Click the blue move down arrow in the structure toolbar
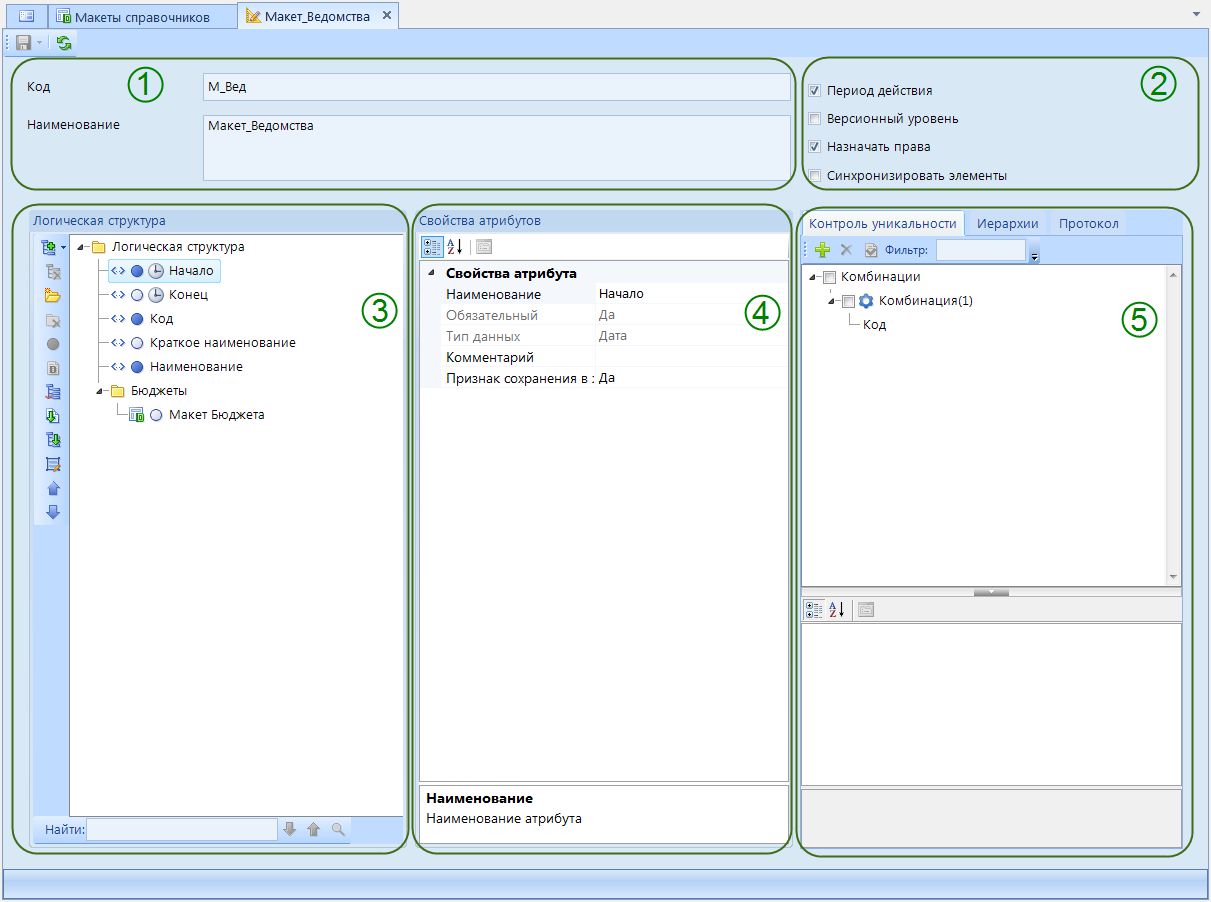1211x902 pixels. tap(53, 513)
